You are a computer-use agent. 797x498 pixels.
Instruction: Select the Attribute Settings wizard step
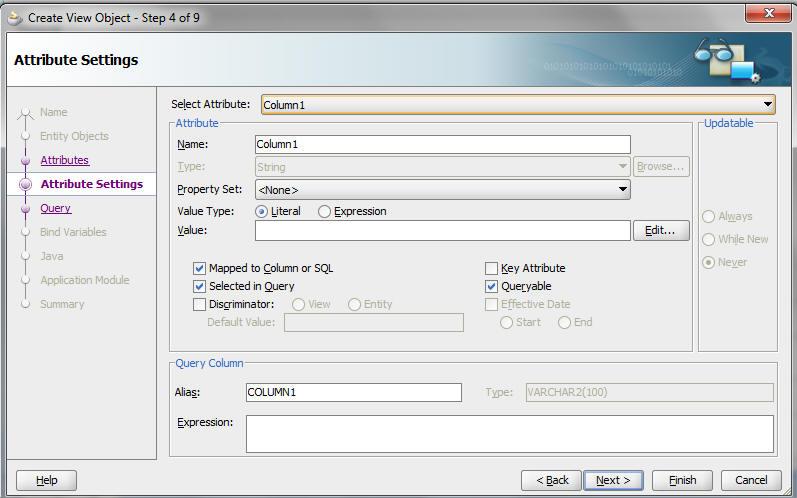[x=92, y=184]
